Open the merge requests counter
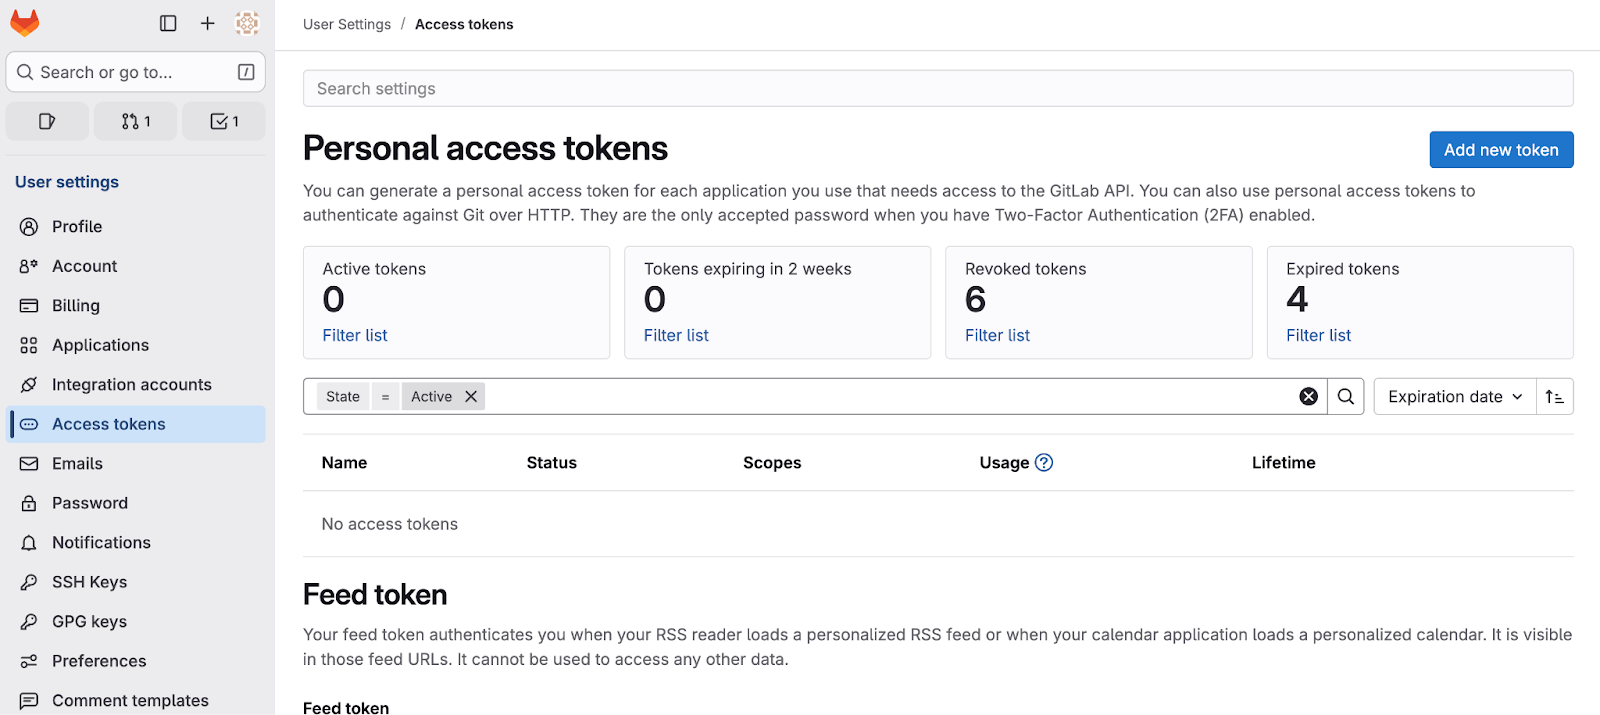The width and height of the screenshot is (1600, 715). 135,121
